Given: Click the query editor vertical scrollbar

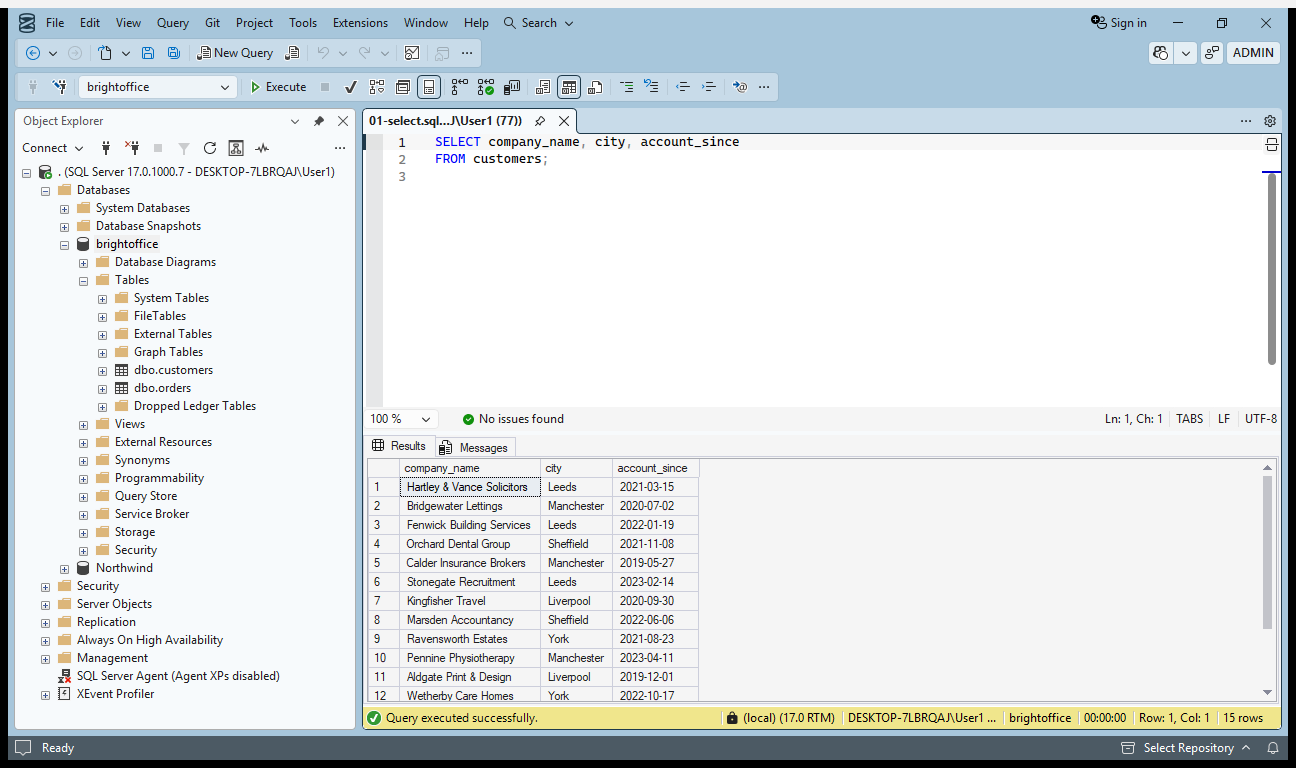Looking at the screenshot, I should click(1272, 270).
